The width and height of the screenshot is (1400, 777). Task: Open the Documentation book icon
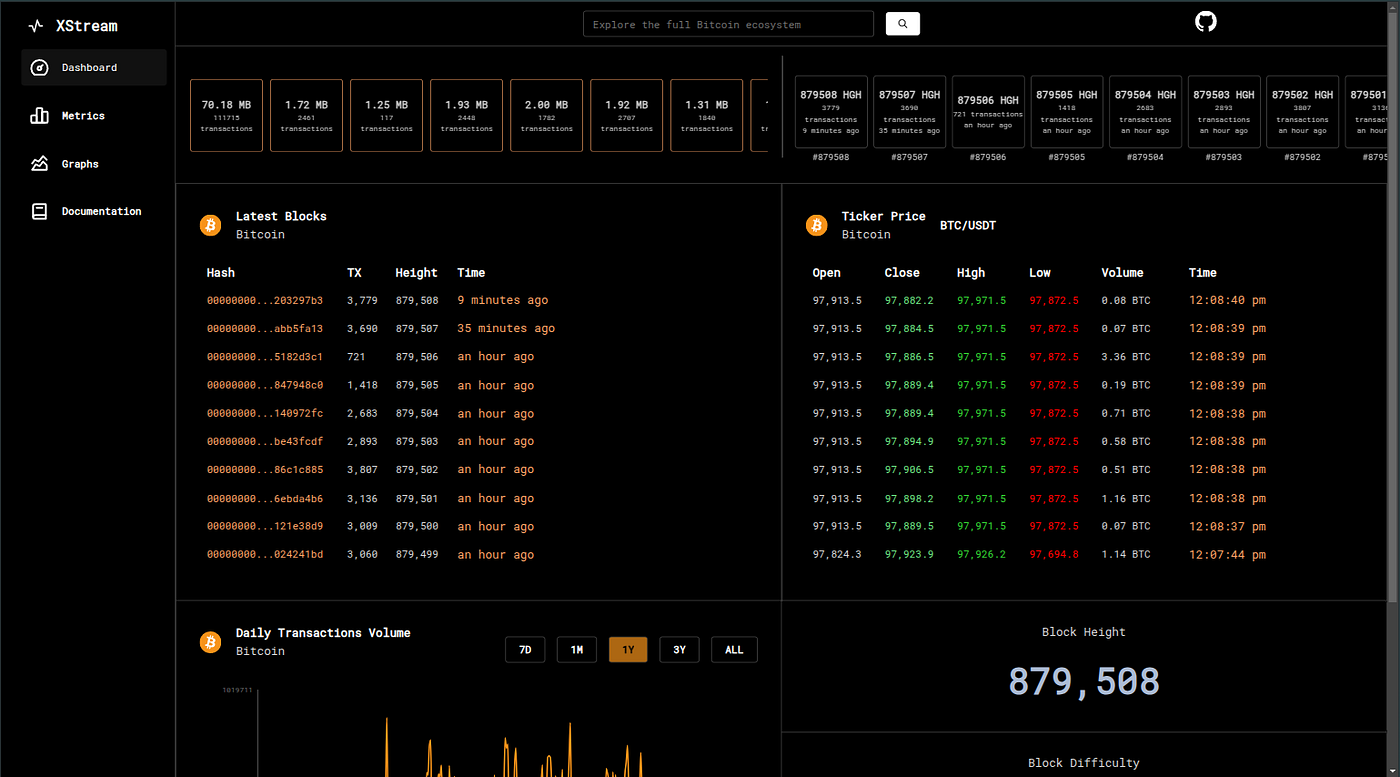pos(40,212)
